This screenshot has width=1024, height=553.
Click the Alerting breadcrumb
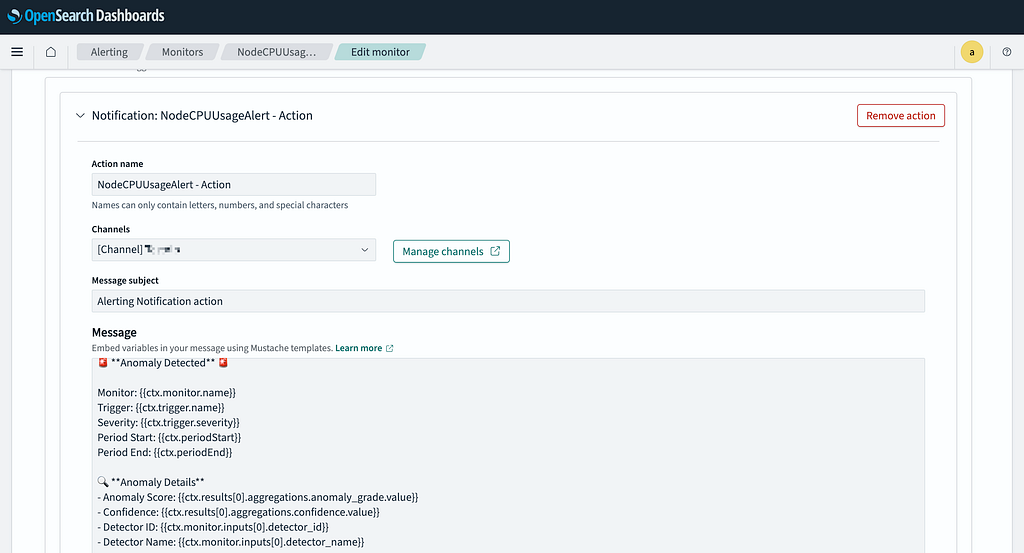109,52
